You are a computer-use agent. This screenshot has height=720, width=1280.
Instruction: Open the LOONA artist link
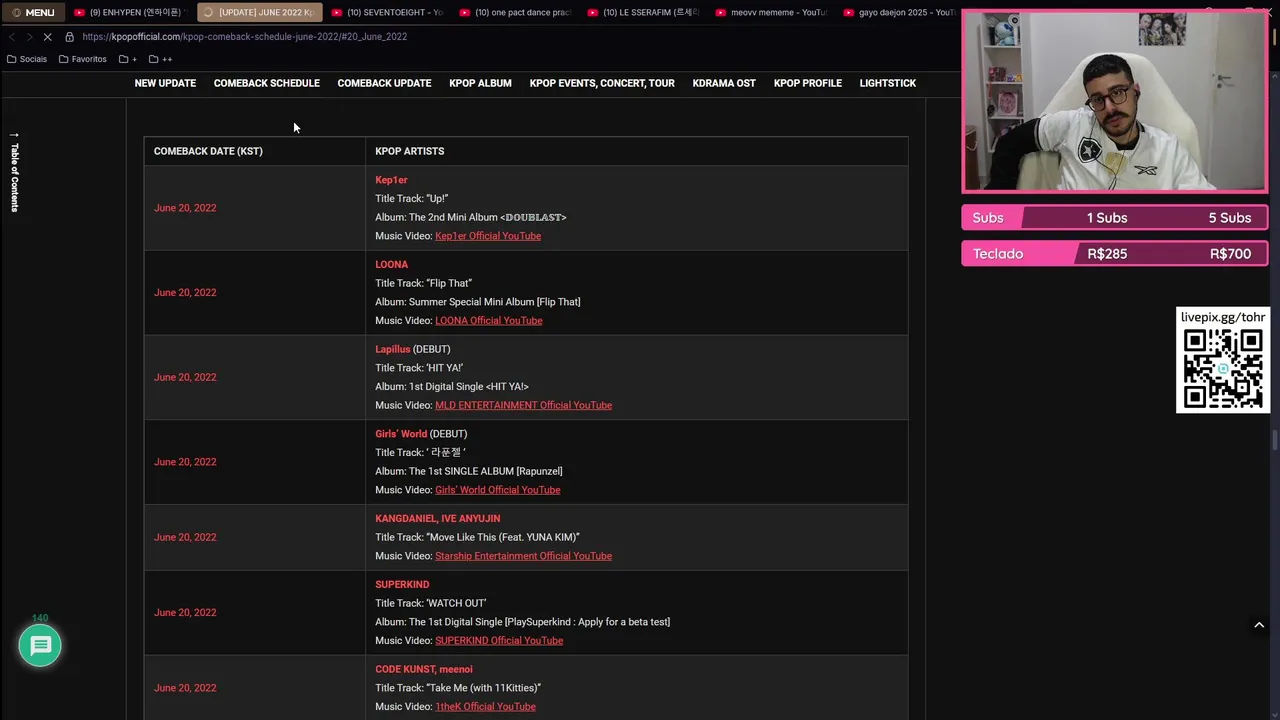pyautogui.click(x=391, y=265)
